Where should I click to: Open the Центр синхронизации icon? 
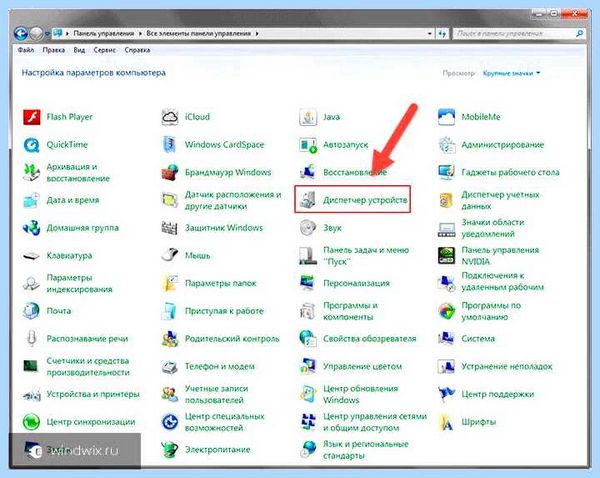(32, 422)
